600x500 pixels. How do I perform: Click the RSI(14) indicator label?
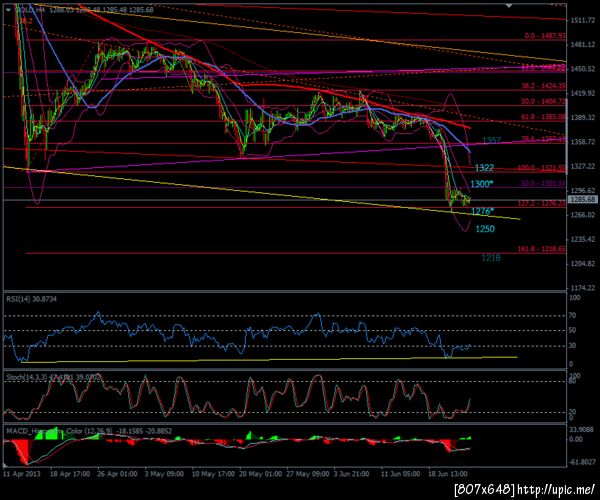tap(31, 299)
